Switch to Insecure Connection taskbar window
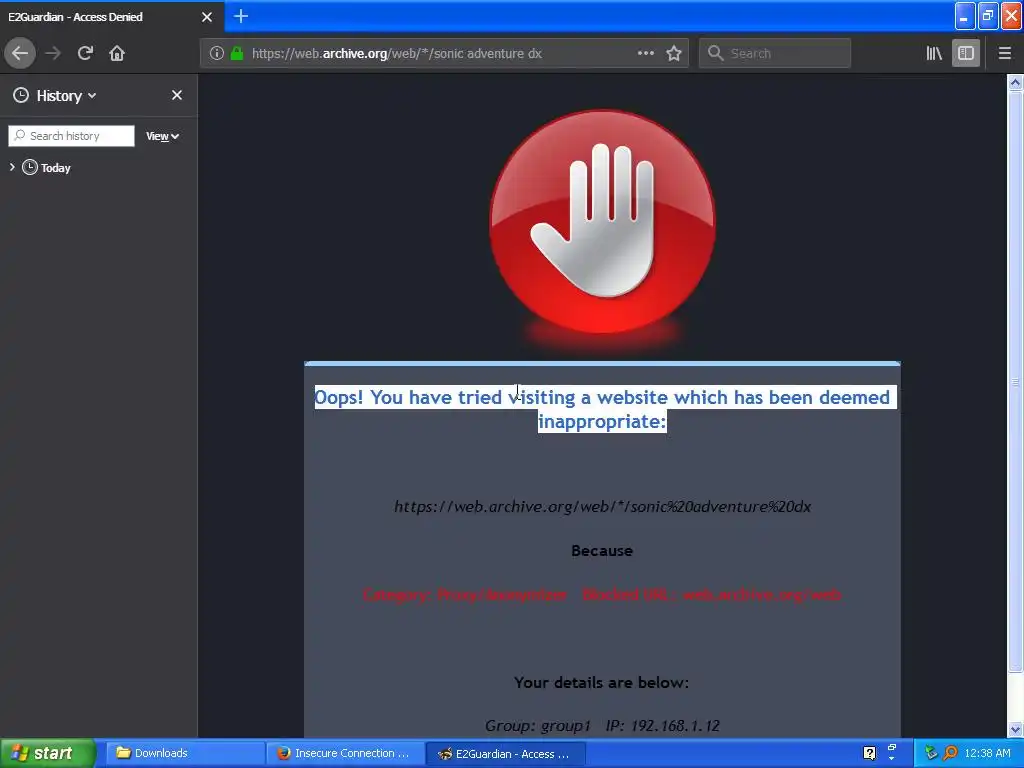 click(x=345, y=753)
